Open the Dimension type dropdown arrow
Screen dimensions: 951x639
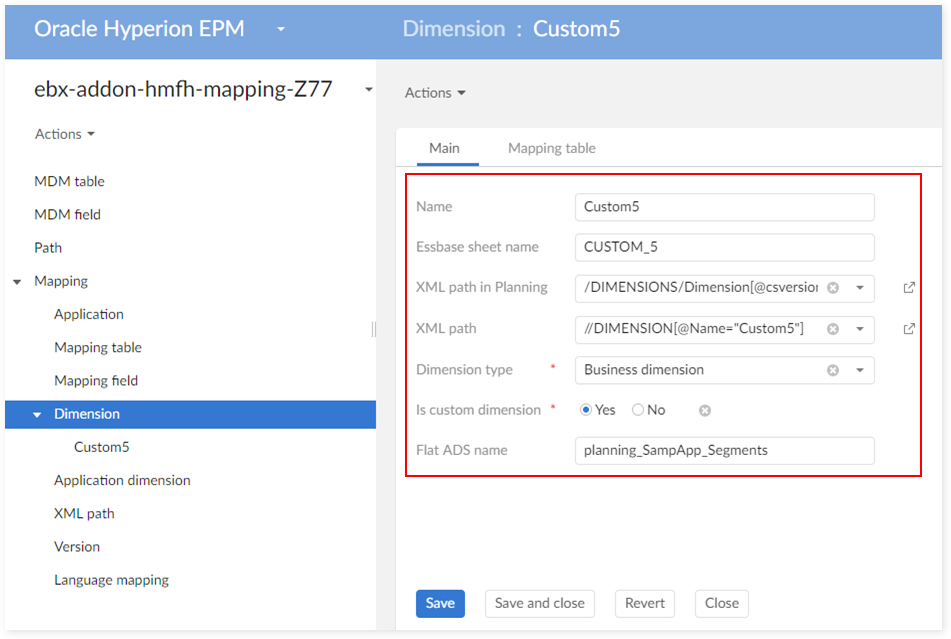click(x=860, y=370)
